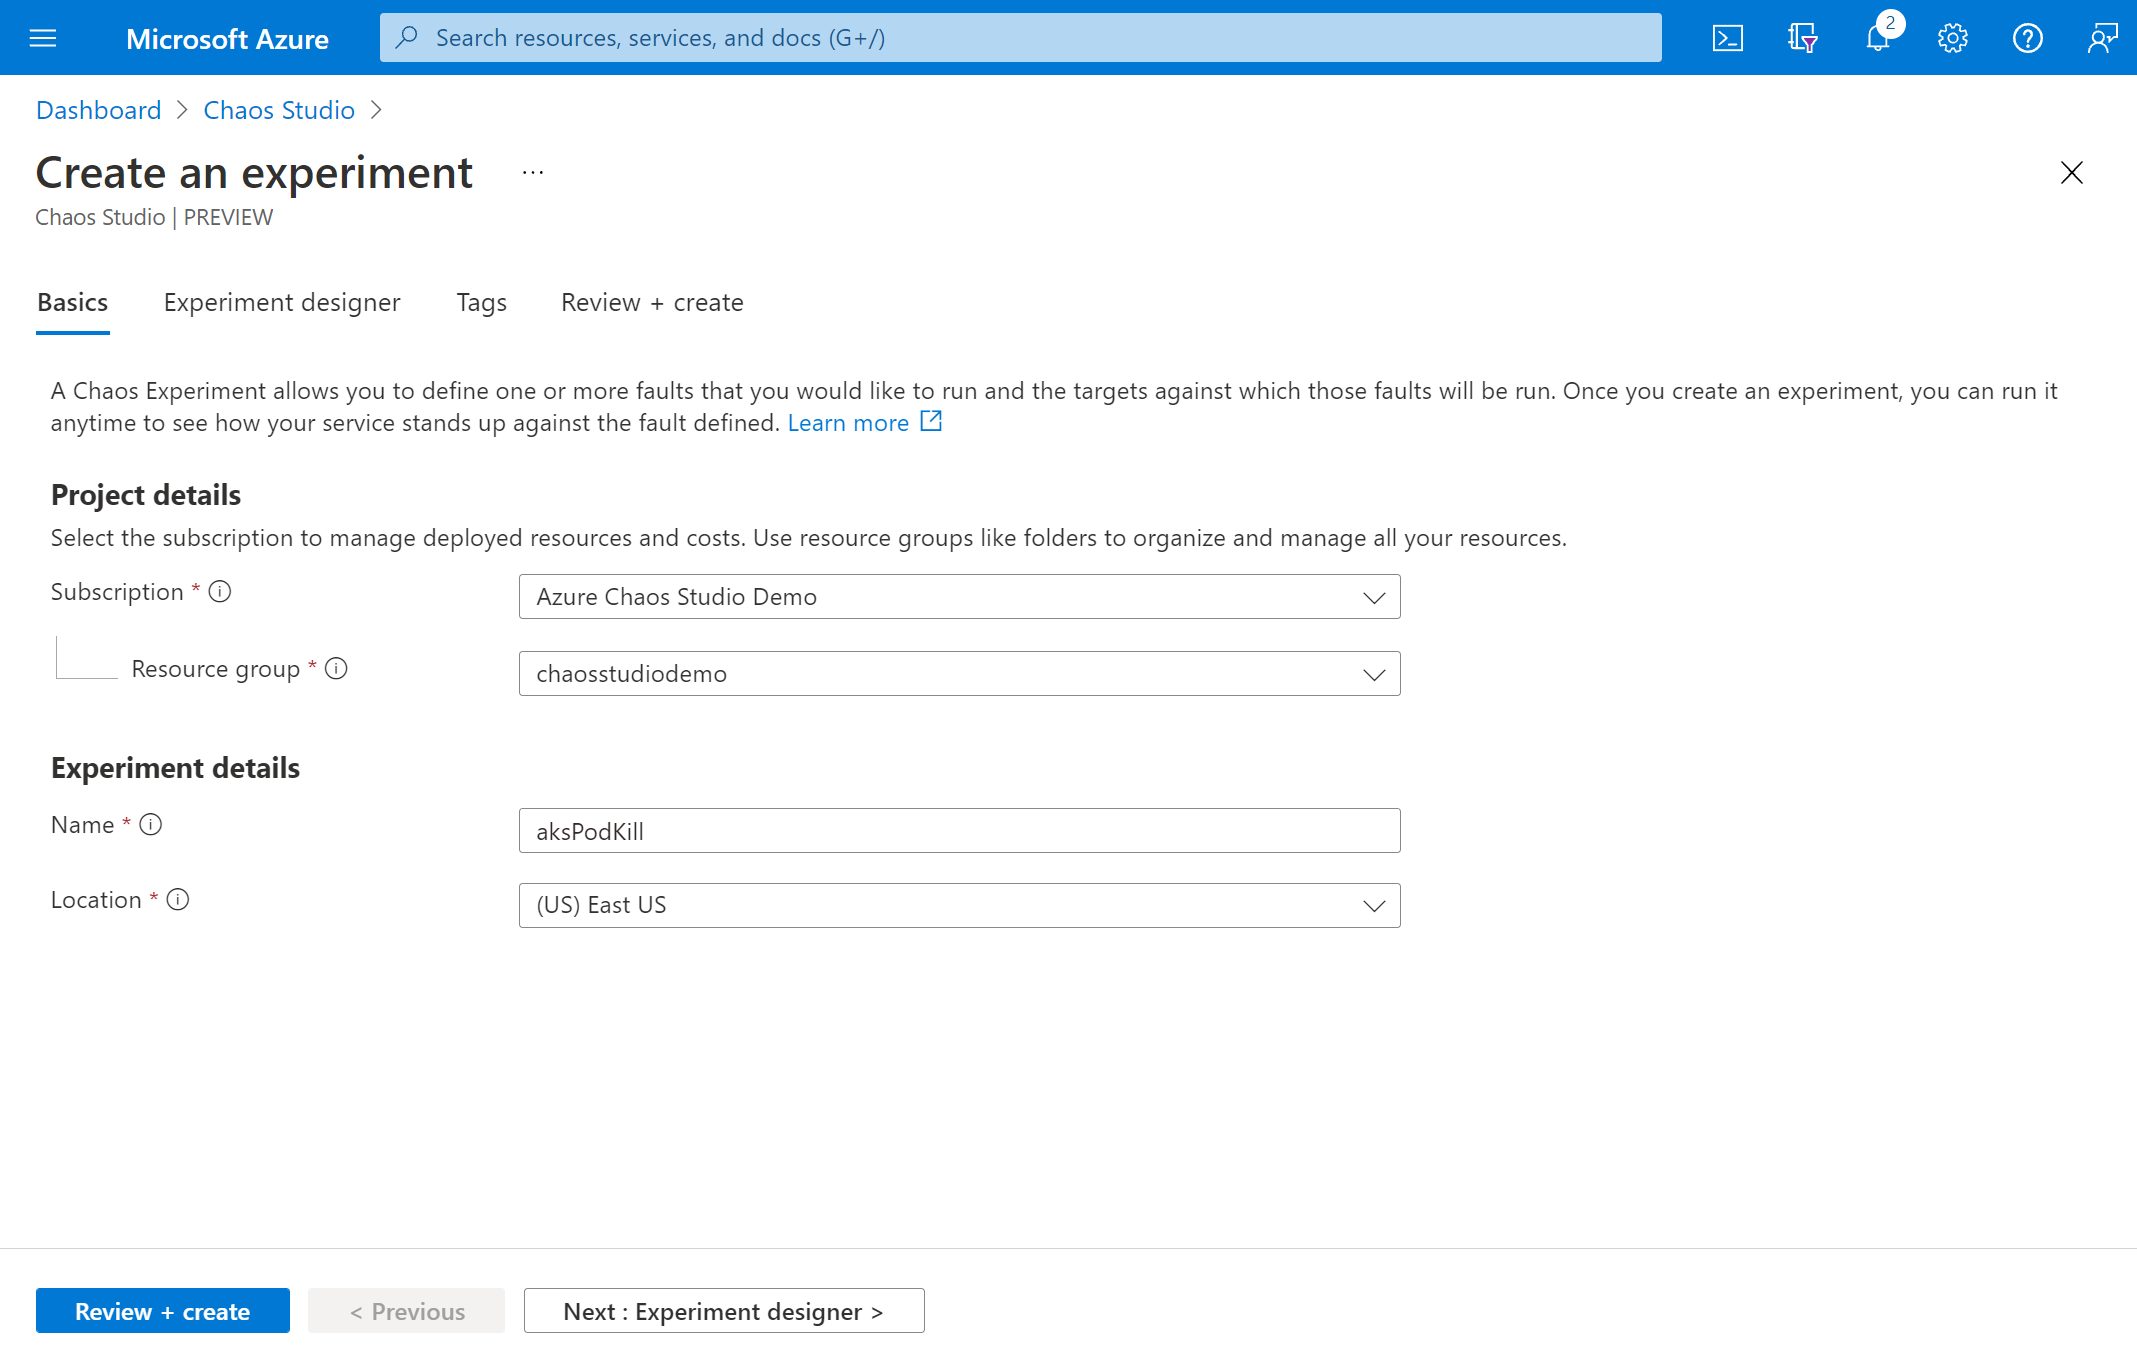This screenshot has height=1353, width=2137.
Task: Switch to the Tags tab
Action: pos(481,302)
